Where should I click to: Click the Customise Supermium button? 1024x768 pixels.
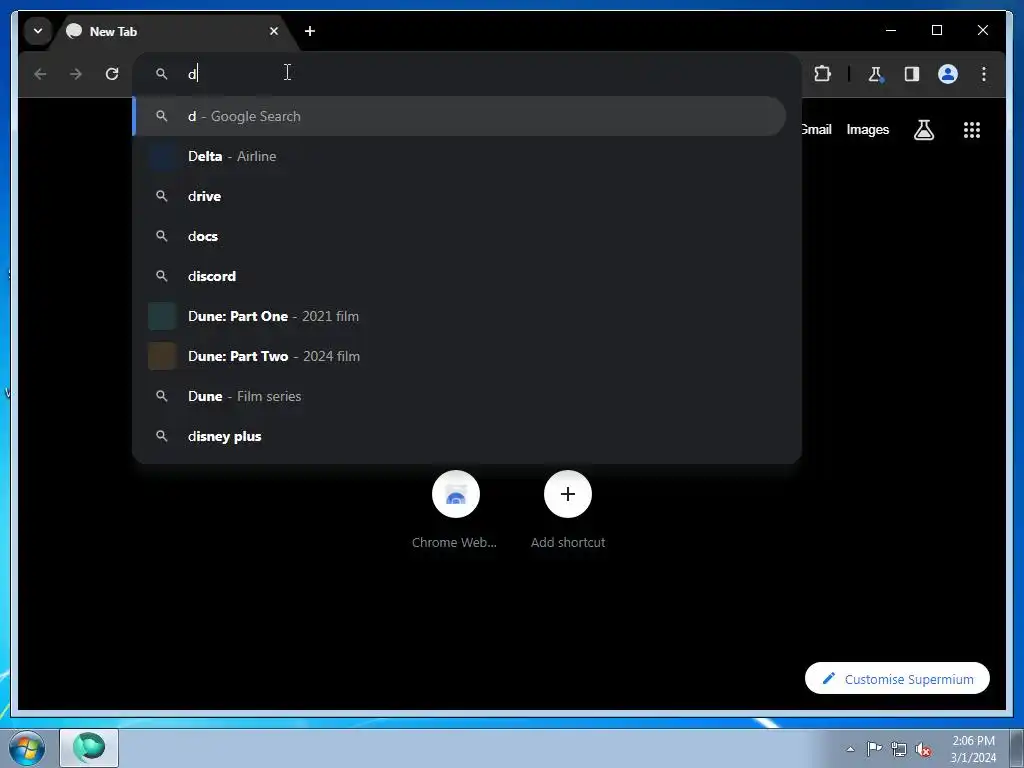coord(897,679)
